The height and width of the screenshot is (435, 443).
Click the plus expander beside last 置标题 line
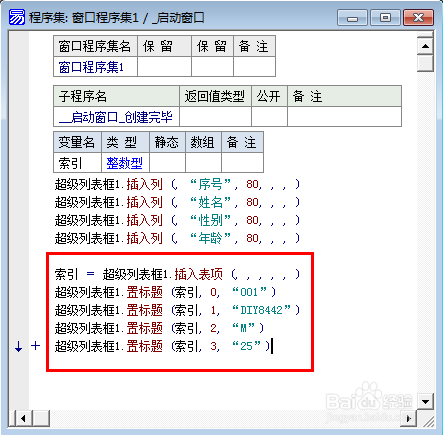(x=35, y=345)
